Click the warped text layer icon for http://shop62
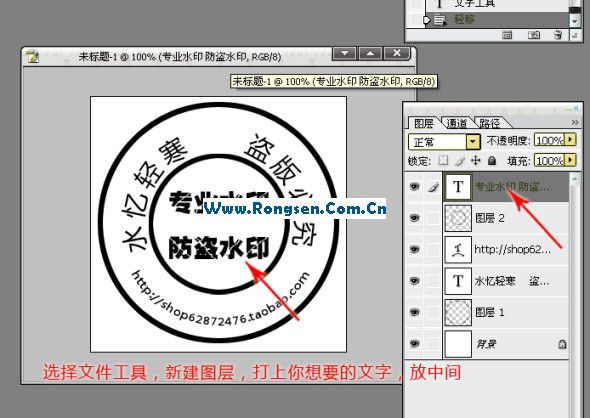This screenshot has height=418, width=590. [458, 249]
